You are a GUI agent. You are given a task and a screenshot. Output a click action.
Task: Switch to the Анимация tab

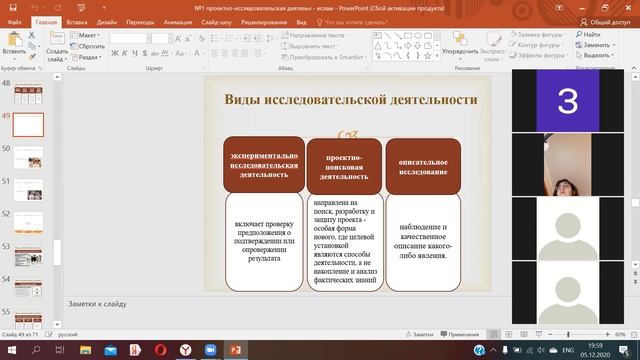click(x=178, y=22)
